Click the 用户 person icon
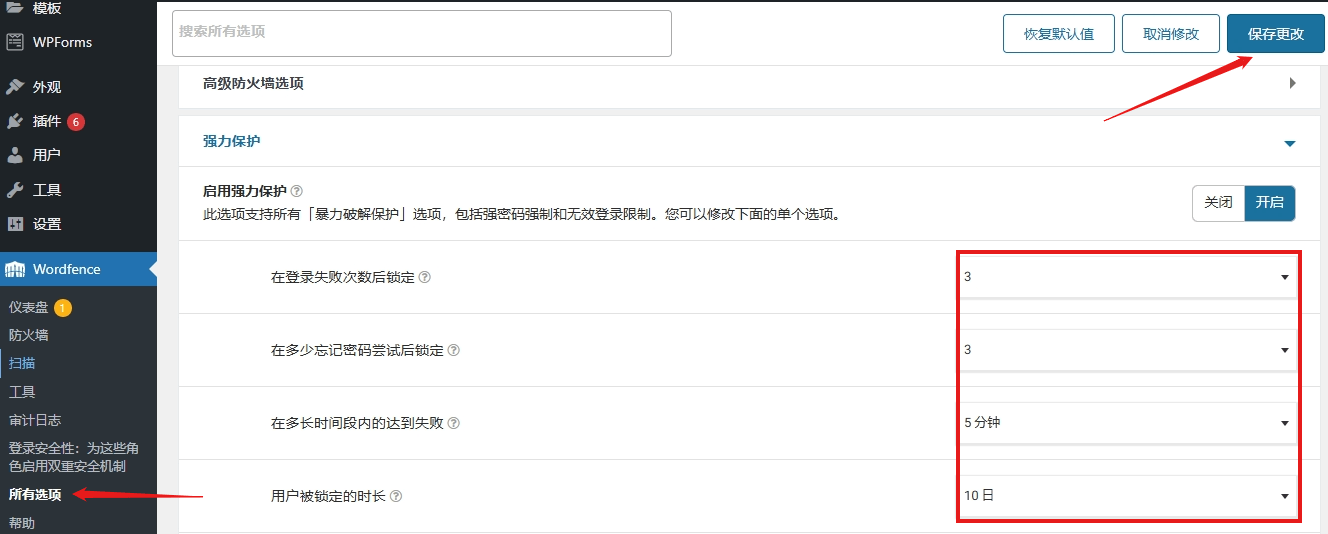Viewport: 1328px width, 534px height. tap(15, 155)
